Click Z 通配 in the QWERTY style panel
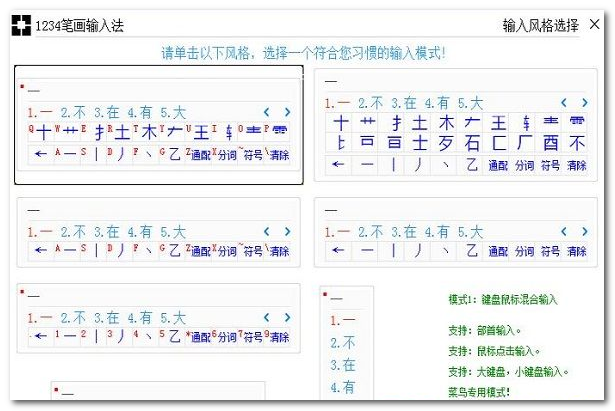615x411 pixels. point(198,154)
